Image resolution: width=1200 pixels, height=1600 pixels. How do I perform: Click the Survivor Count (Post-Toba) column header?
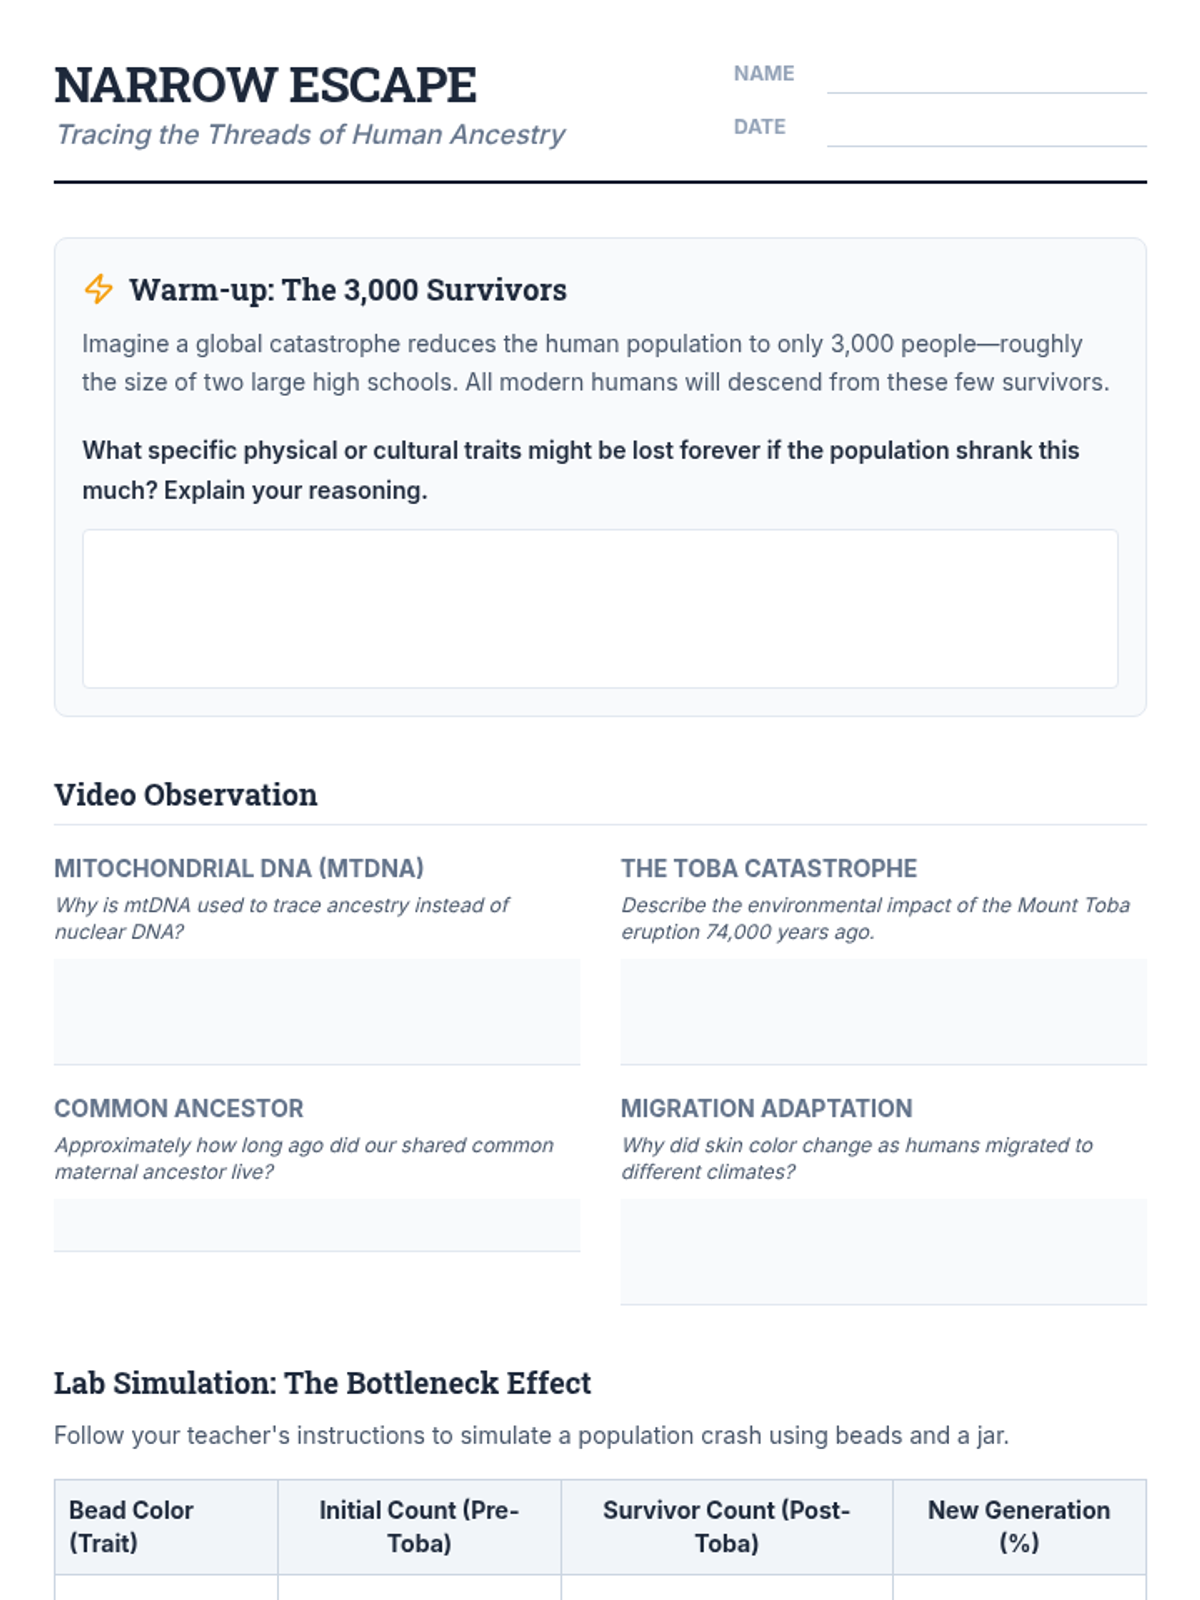(726, 1526)
